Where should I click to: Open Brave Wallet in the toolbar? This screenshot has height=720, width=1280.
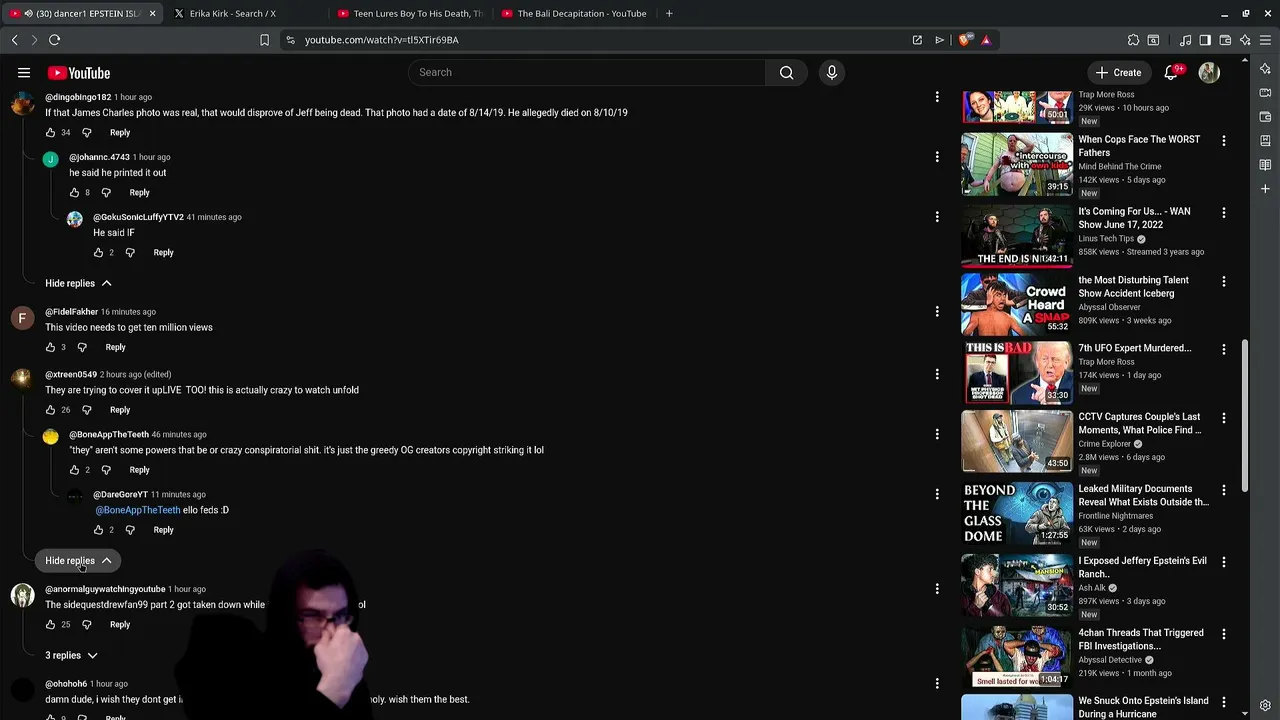coord(1225,40)
